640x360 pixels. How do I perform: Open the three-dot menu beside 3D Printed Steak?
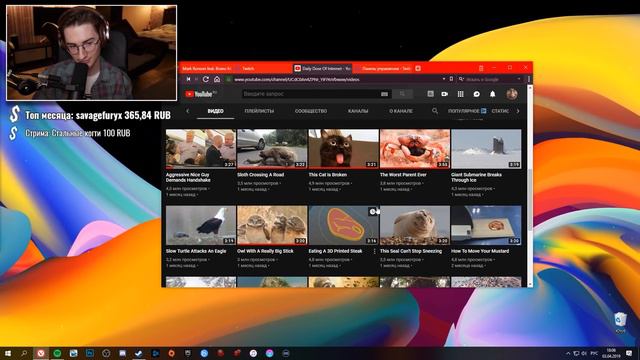(375, 252)
